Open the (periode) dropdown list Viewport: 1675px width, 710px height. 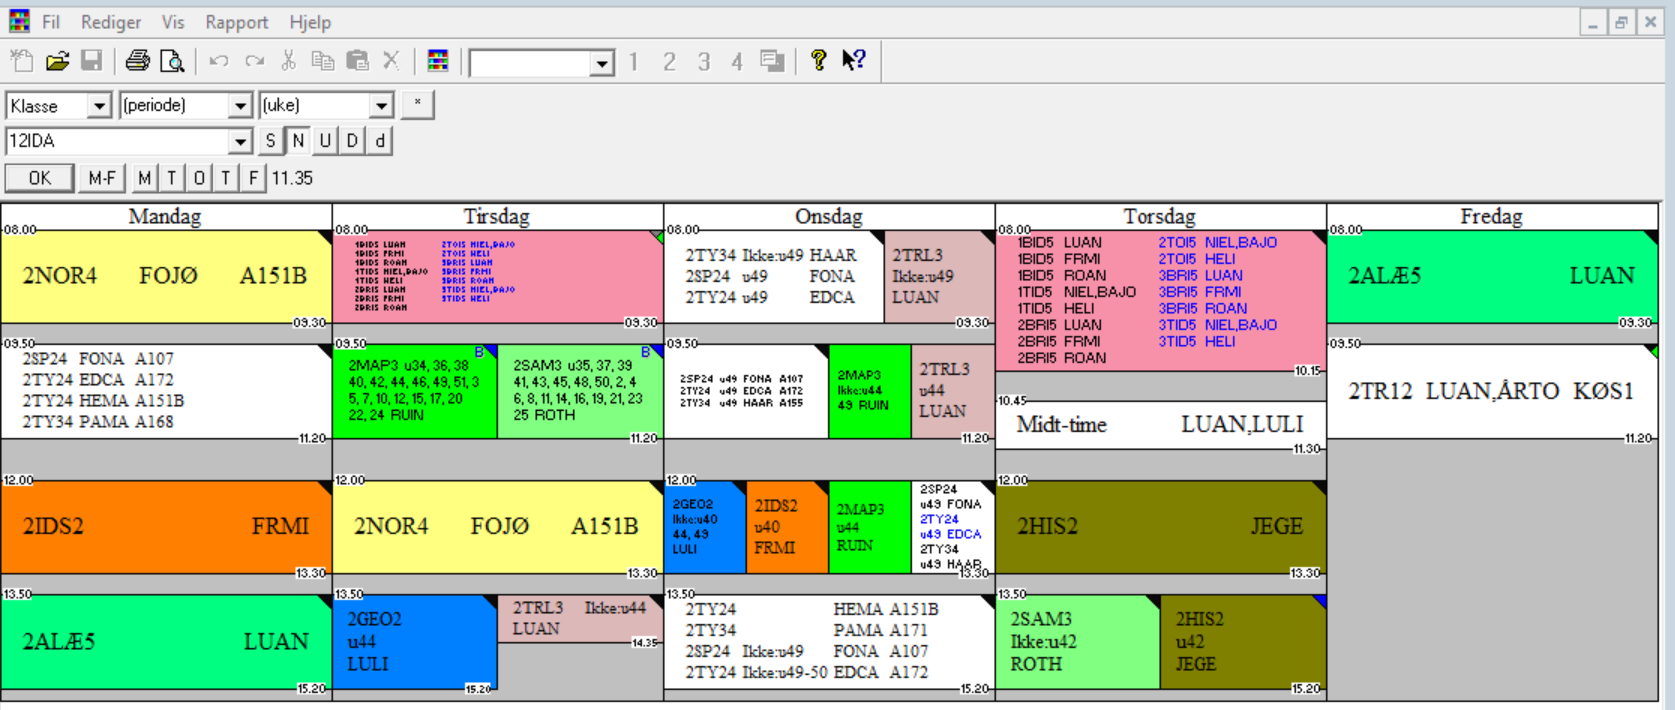click(239, 106)
